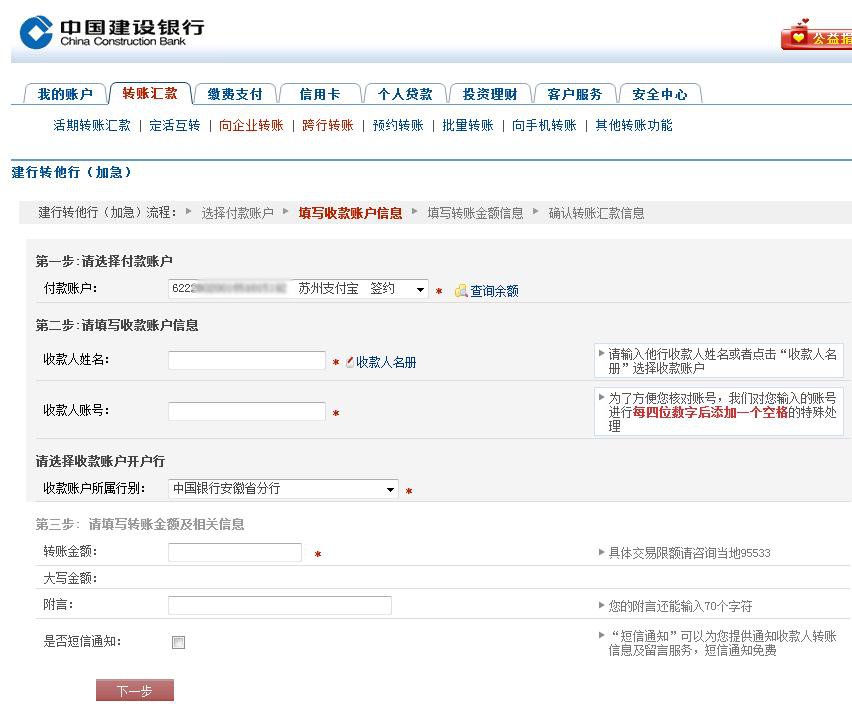Viewport: 852px width, 714px height.
Task: Focus the 收款人姓名 input field
Action: (247, 360)
